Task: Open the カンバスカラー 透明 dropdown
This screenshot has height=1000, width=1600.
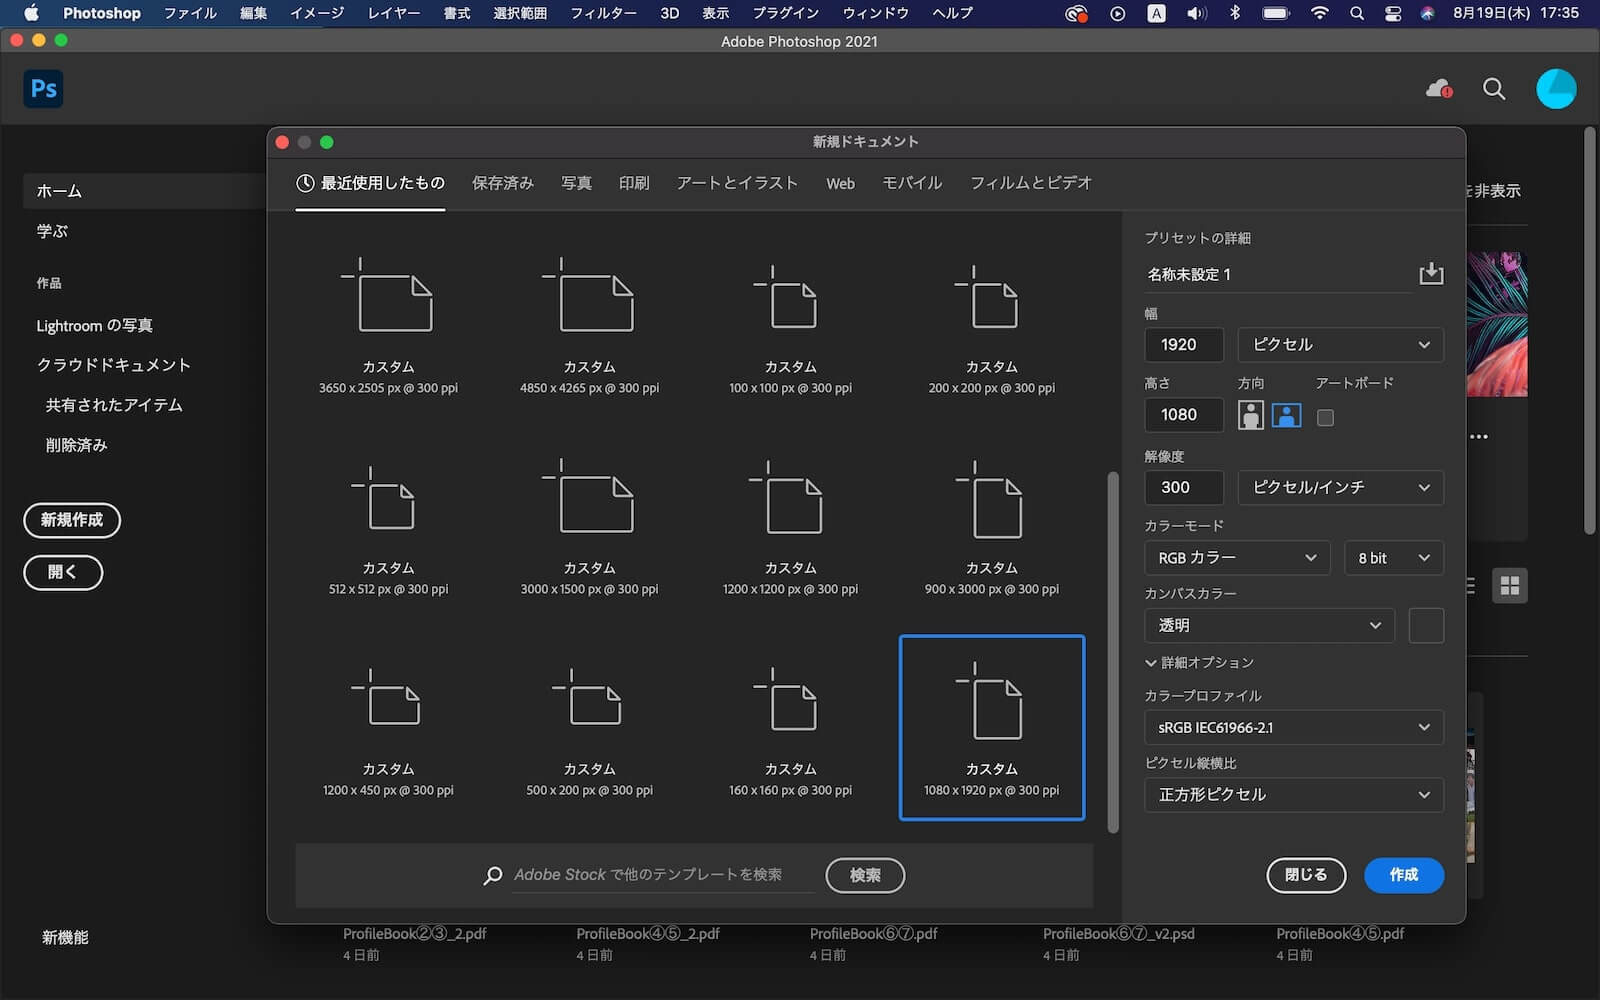Action: pyautogui.click(x=1269, y=625)
